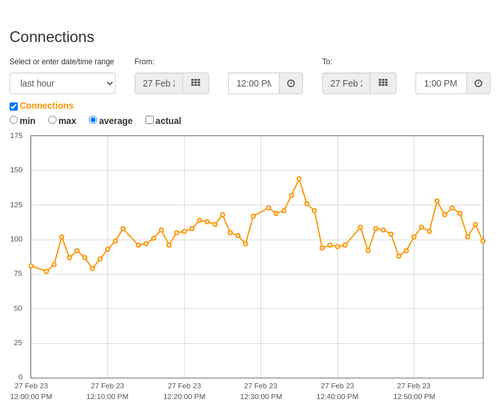The width and height of the screenshot is (500, 403).
Task: Click the first data point at 12:00:00 PM
Action: click(31, 266)
